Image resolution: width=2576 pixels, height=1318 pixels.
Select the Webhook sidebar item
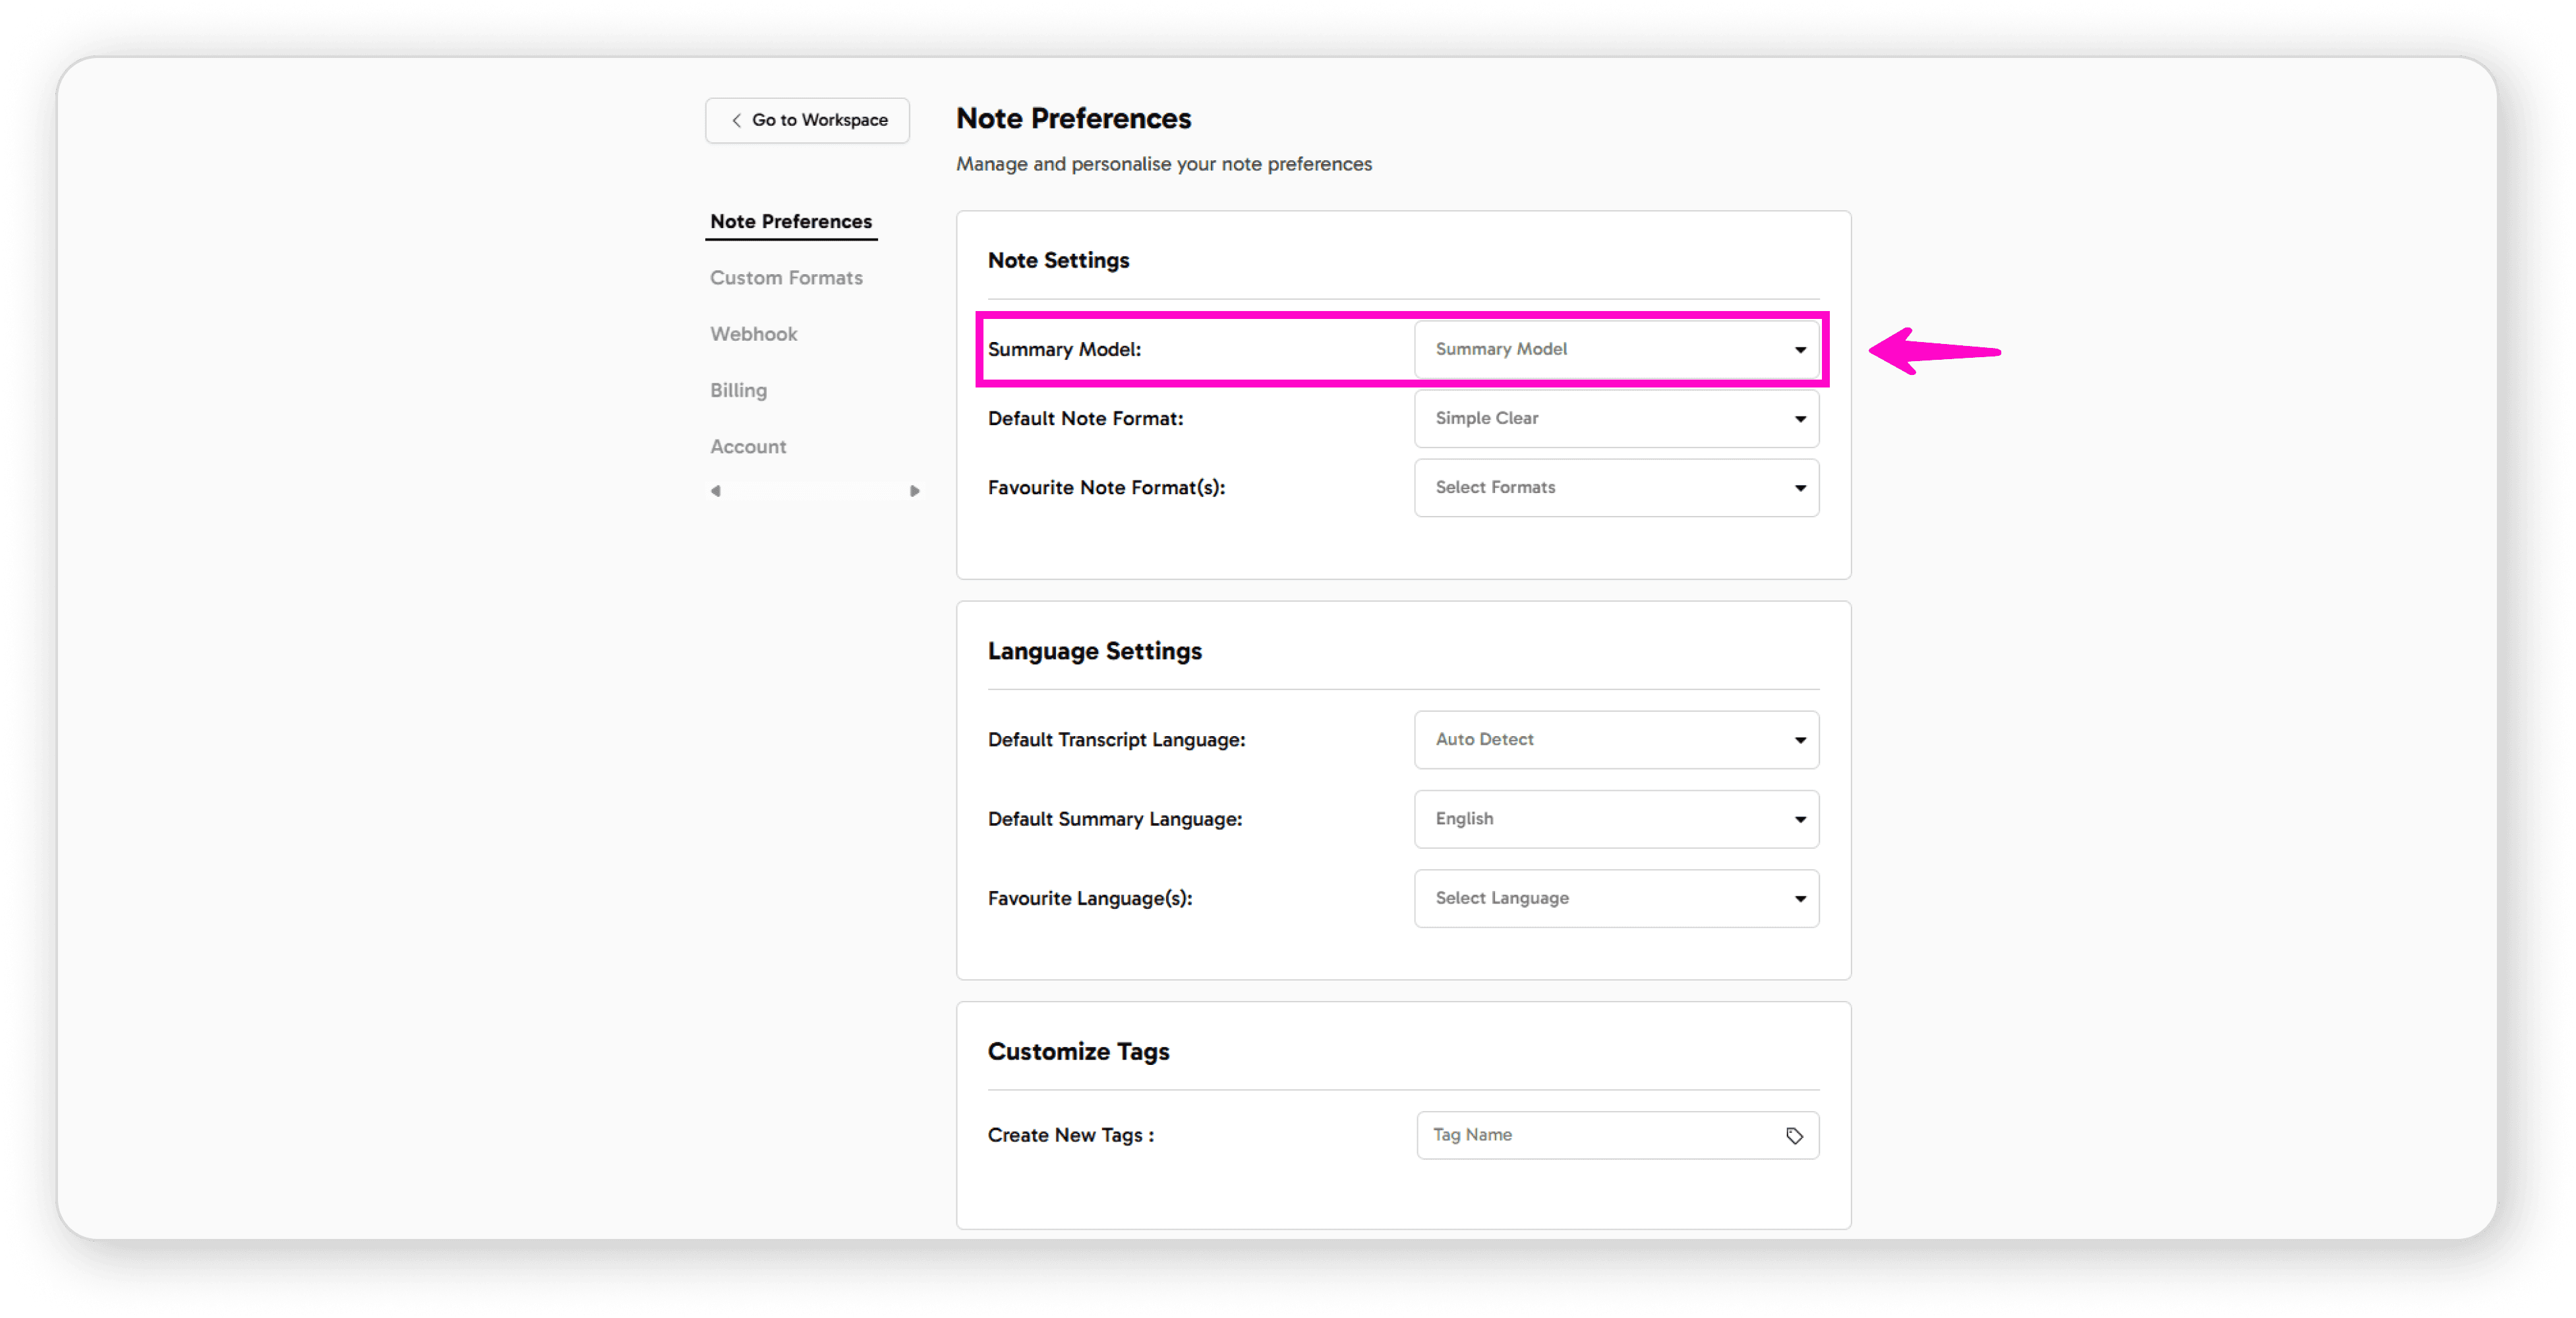pos(753,333)
